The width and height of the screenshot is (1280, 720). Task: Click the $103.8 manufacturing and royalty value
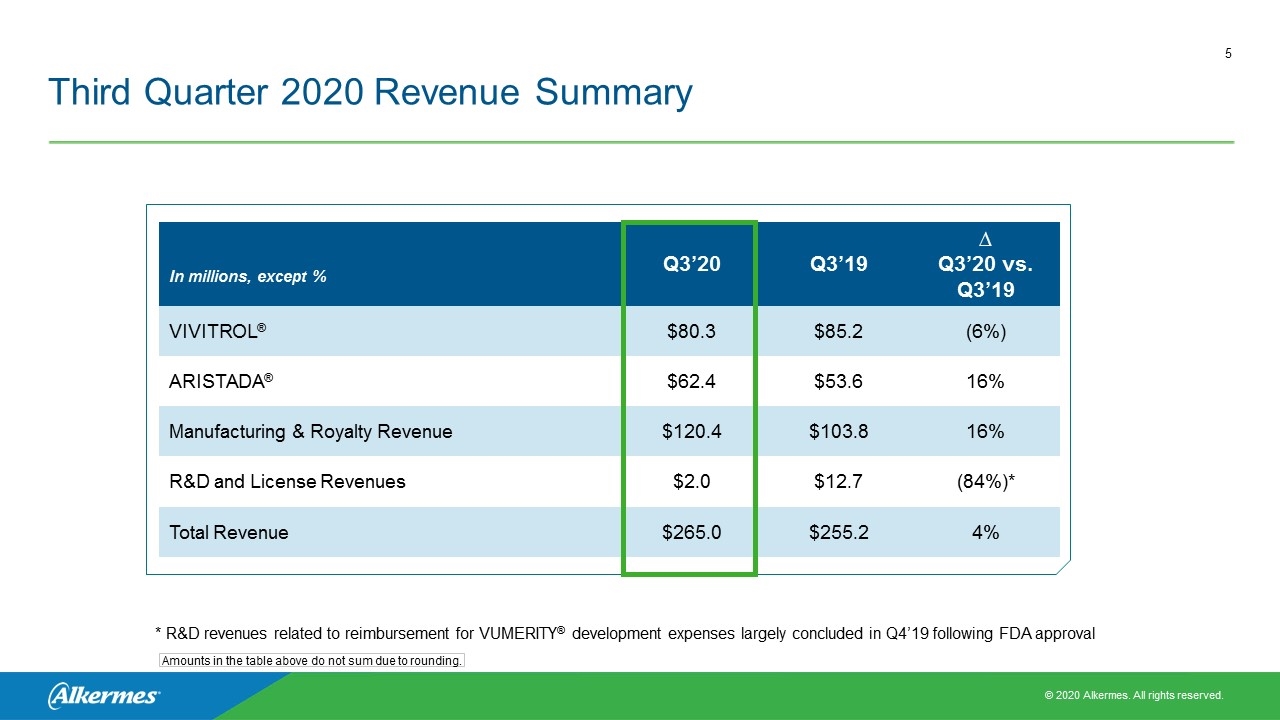tap(838, 431)
